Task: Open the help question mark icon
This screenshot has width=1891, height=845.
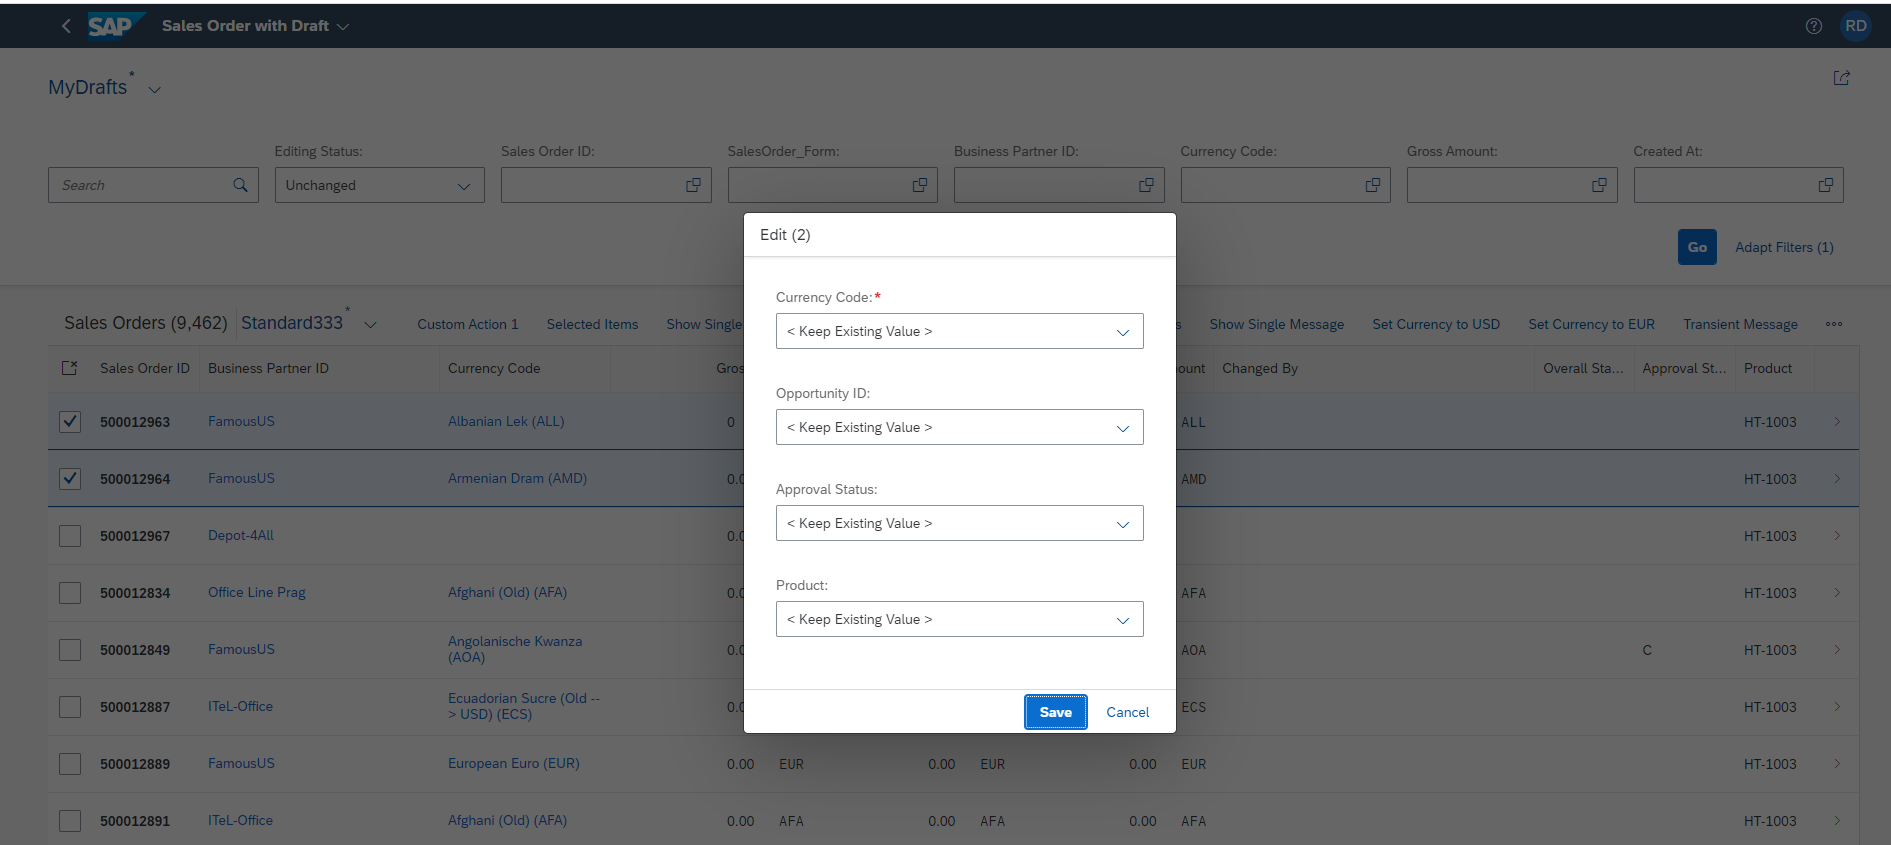Action: click(1813, 26)
